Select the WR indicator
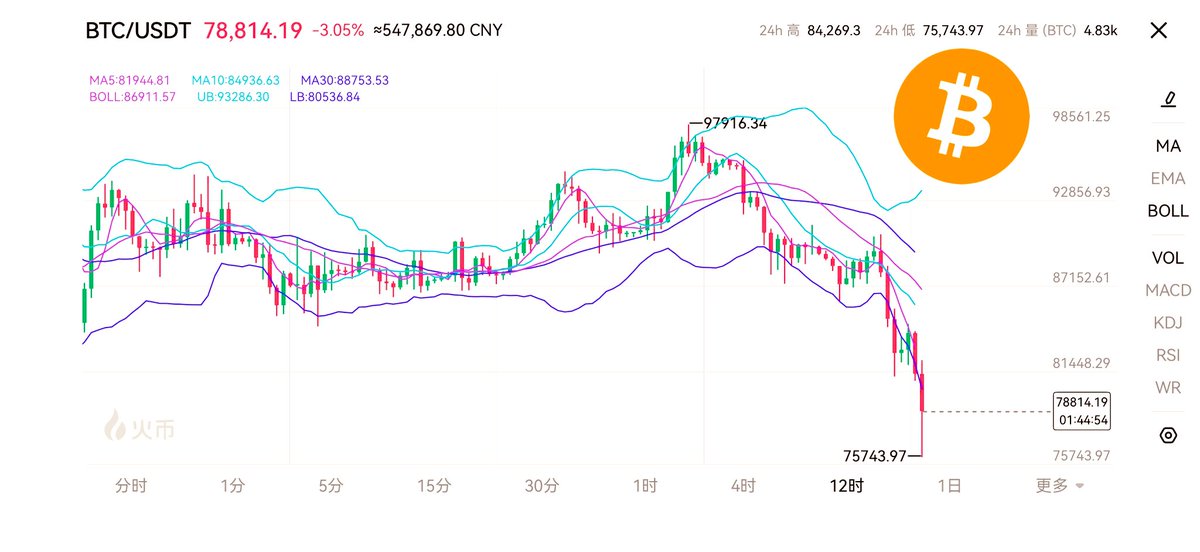This screenshot has width=1200, height=552. [x=1168, y=387]
